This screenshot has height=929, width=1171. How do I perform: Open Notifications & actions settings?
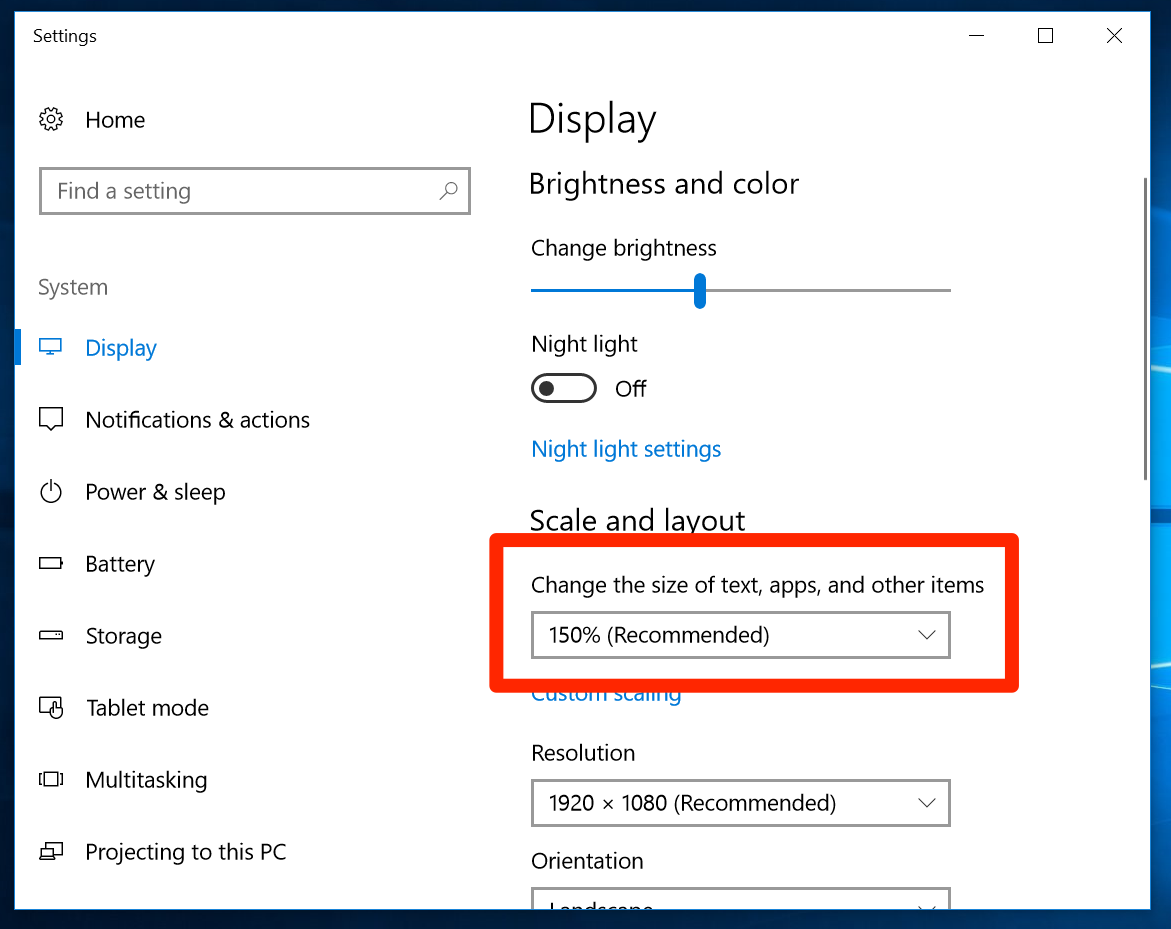click(197, 420)
